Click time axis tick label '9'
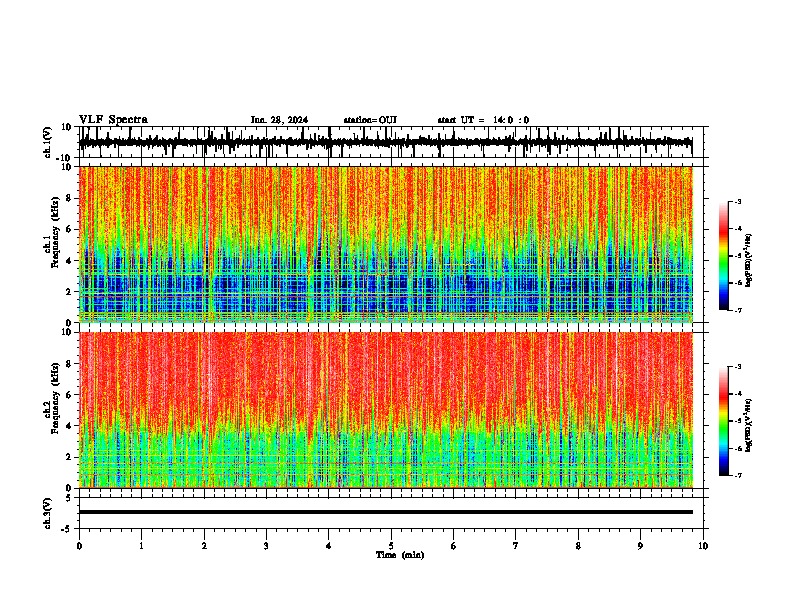 pyautogui.click(x=640, y=546)
